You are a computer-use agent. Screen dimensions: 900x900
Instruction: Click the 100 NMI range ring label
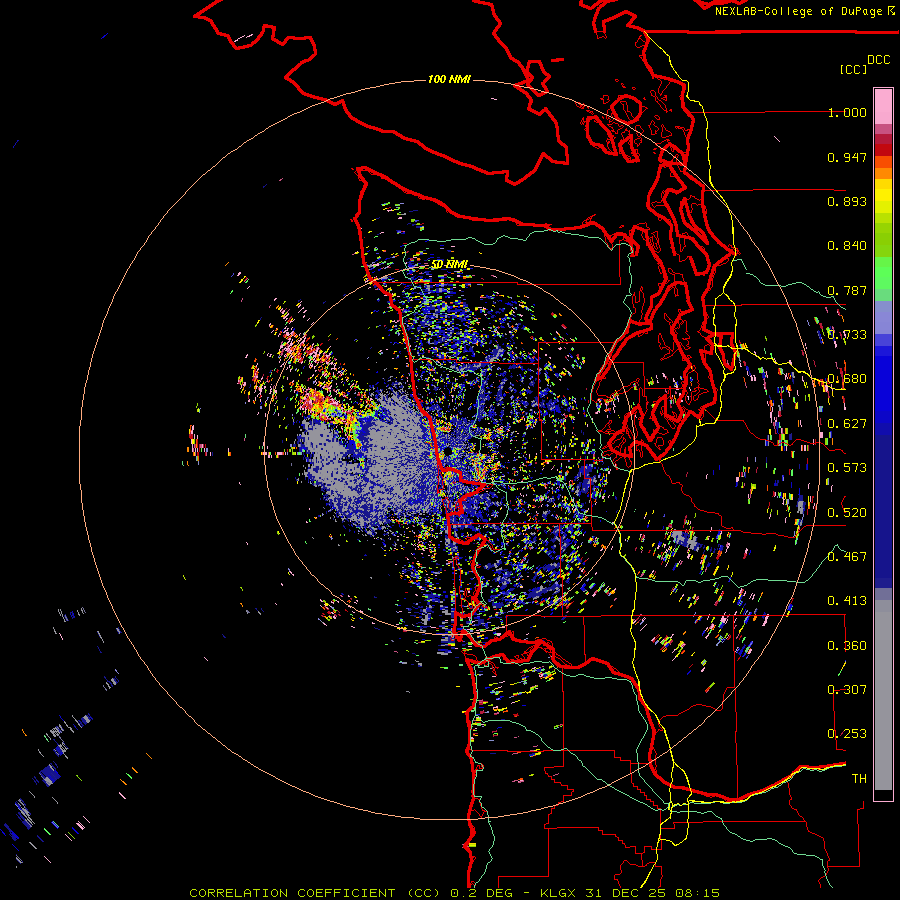(449, 79)
